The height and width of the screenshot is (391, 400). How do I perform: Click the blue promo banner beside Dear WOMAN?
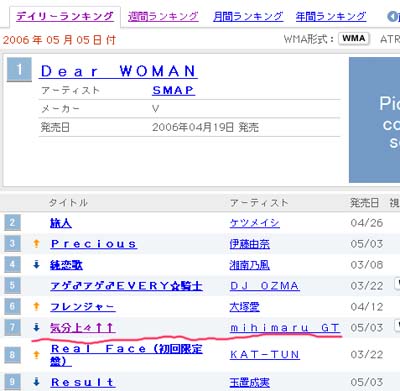(374, 120)
